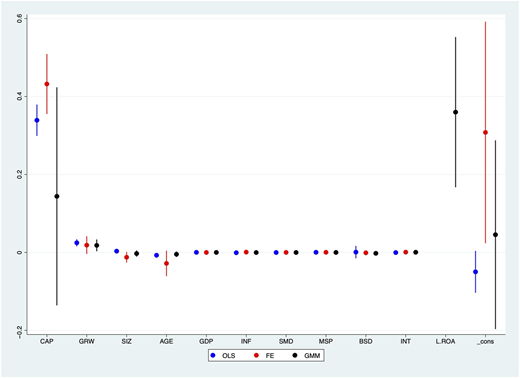This screenshot has height=378, width=520.
Task: Select the red FE point for CAP
Action: pyautogui.click(x=47, y=84)
